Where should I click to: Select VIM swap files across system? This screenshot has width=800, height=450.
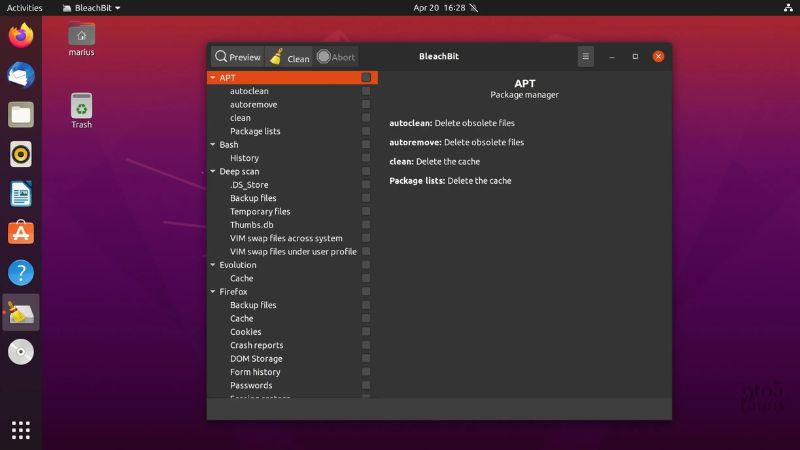click(x=292, y=238)
